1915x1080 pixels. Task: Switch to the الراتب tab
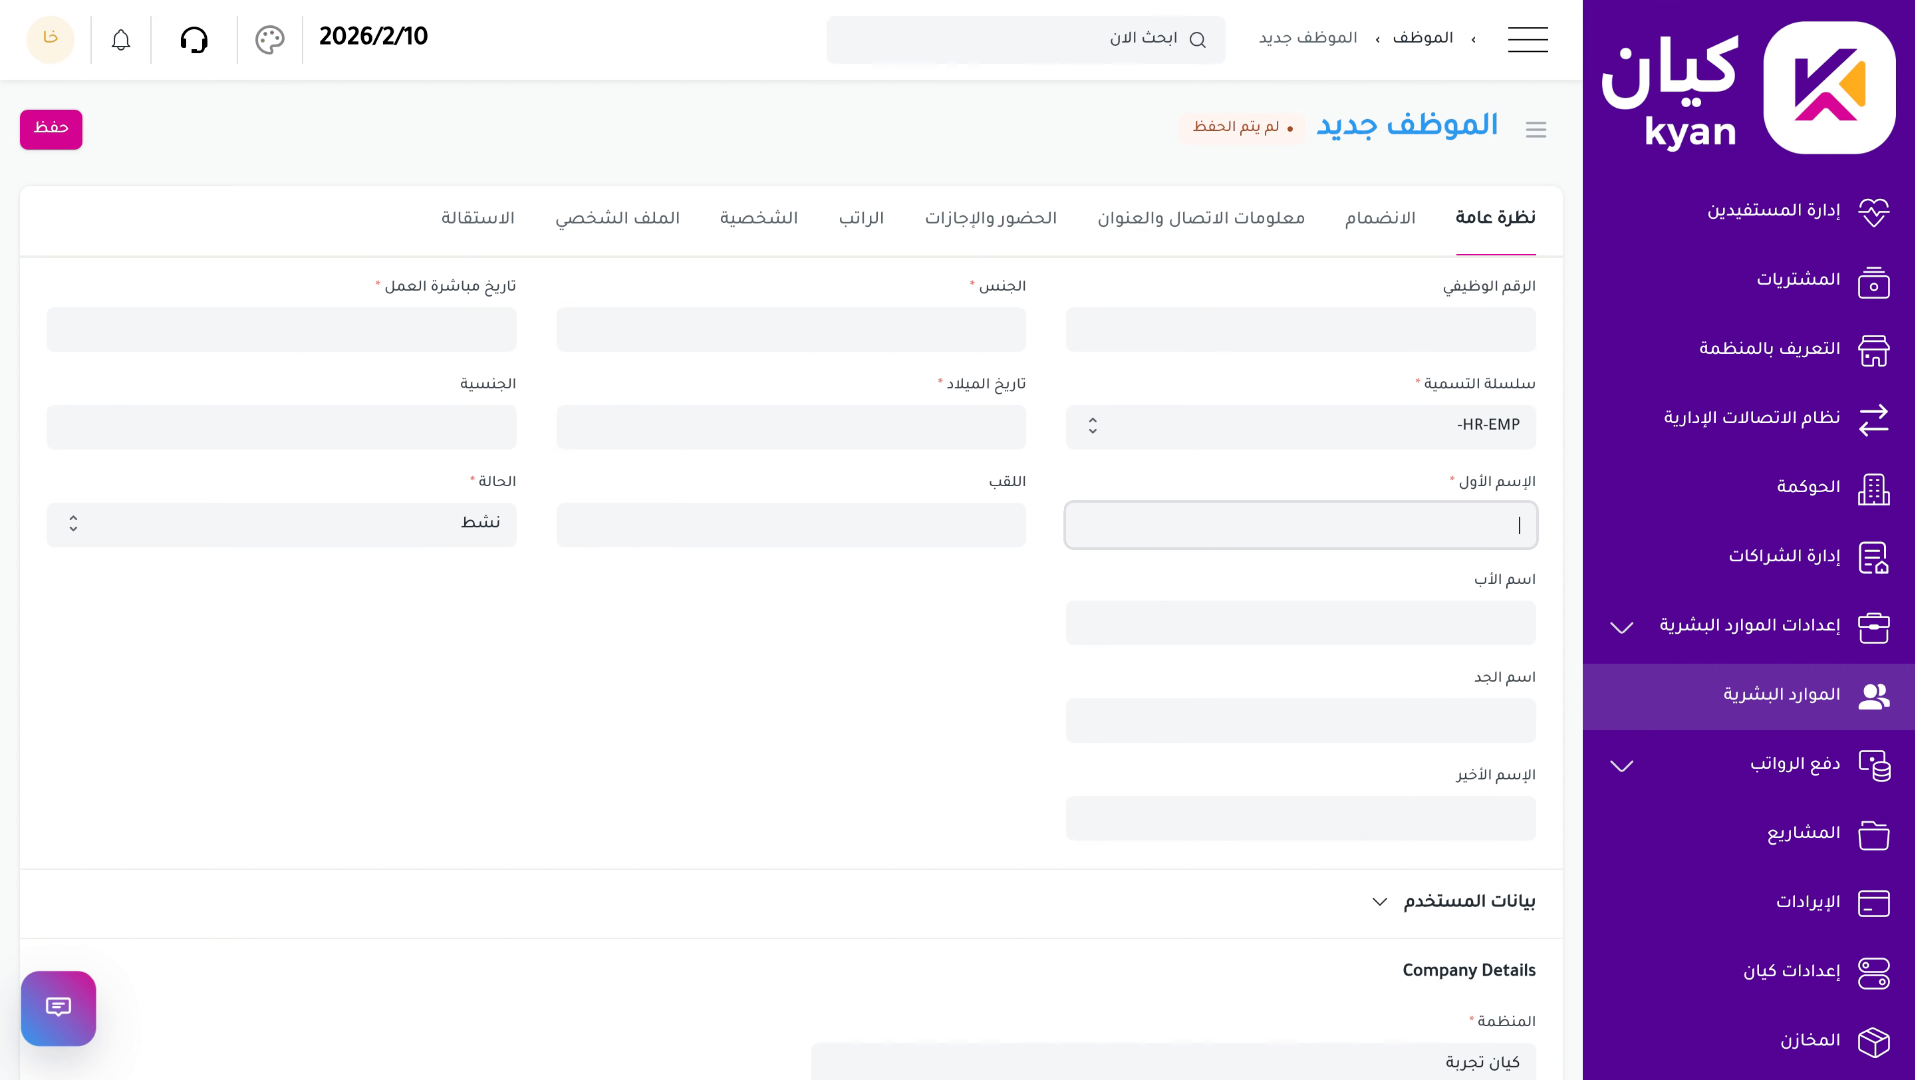(861, 219)
